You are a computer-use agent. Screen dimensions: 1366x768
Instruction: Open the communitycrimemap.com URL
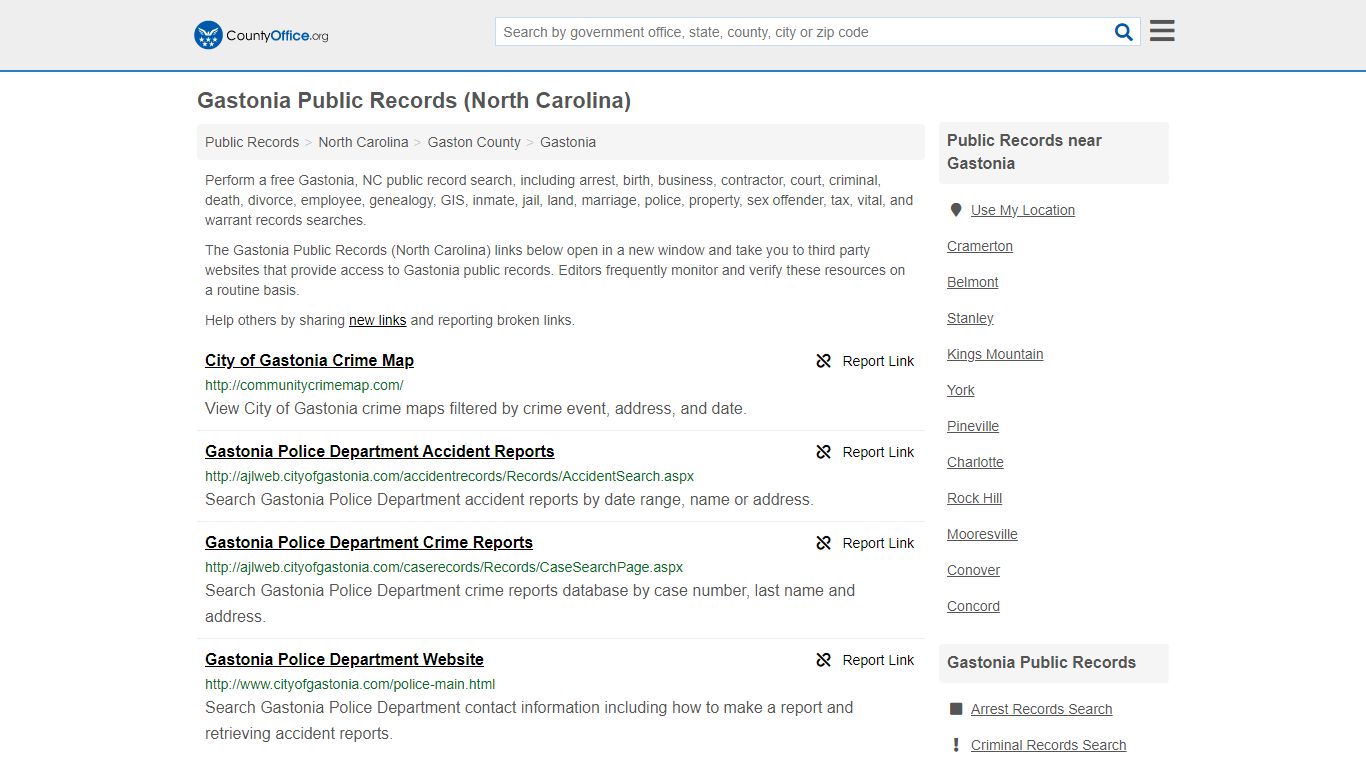point(304,385)
